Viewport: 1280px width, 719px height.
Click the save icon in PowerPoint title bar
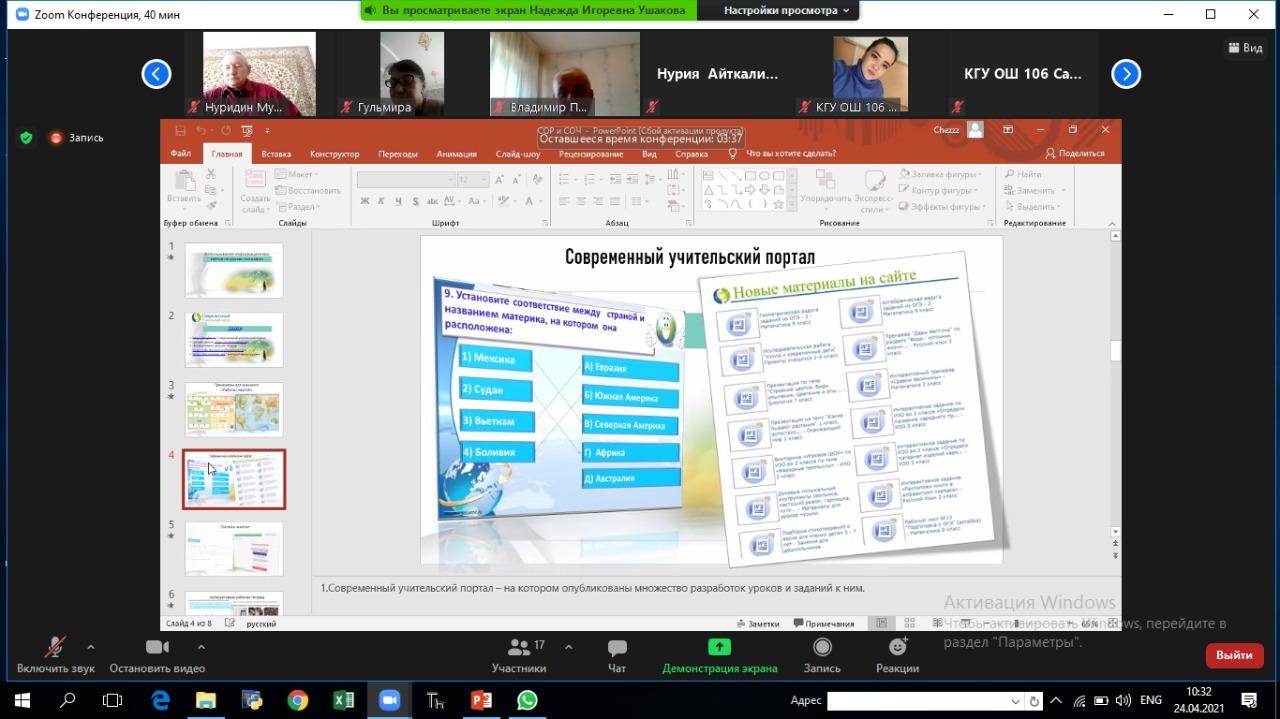pyautogui.click(x=180, y=130)
